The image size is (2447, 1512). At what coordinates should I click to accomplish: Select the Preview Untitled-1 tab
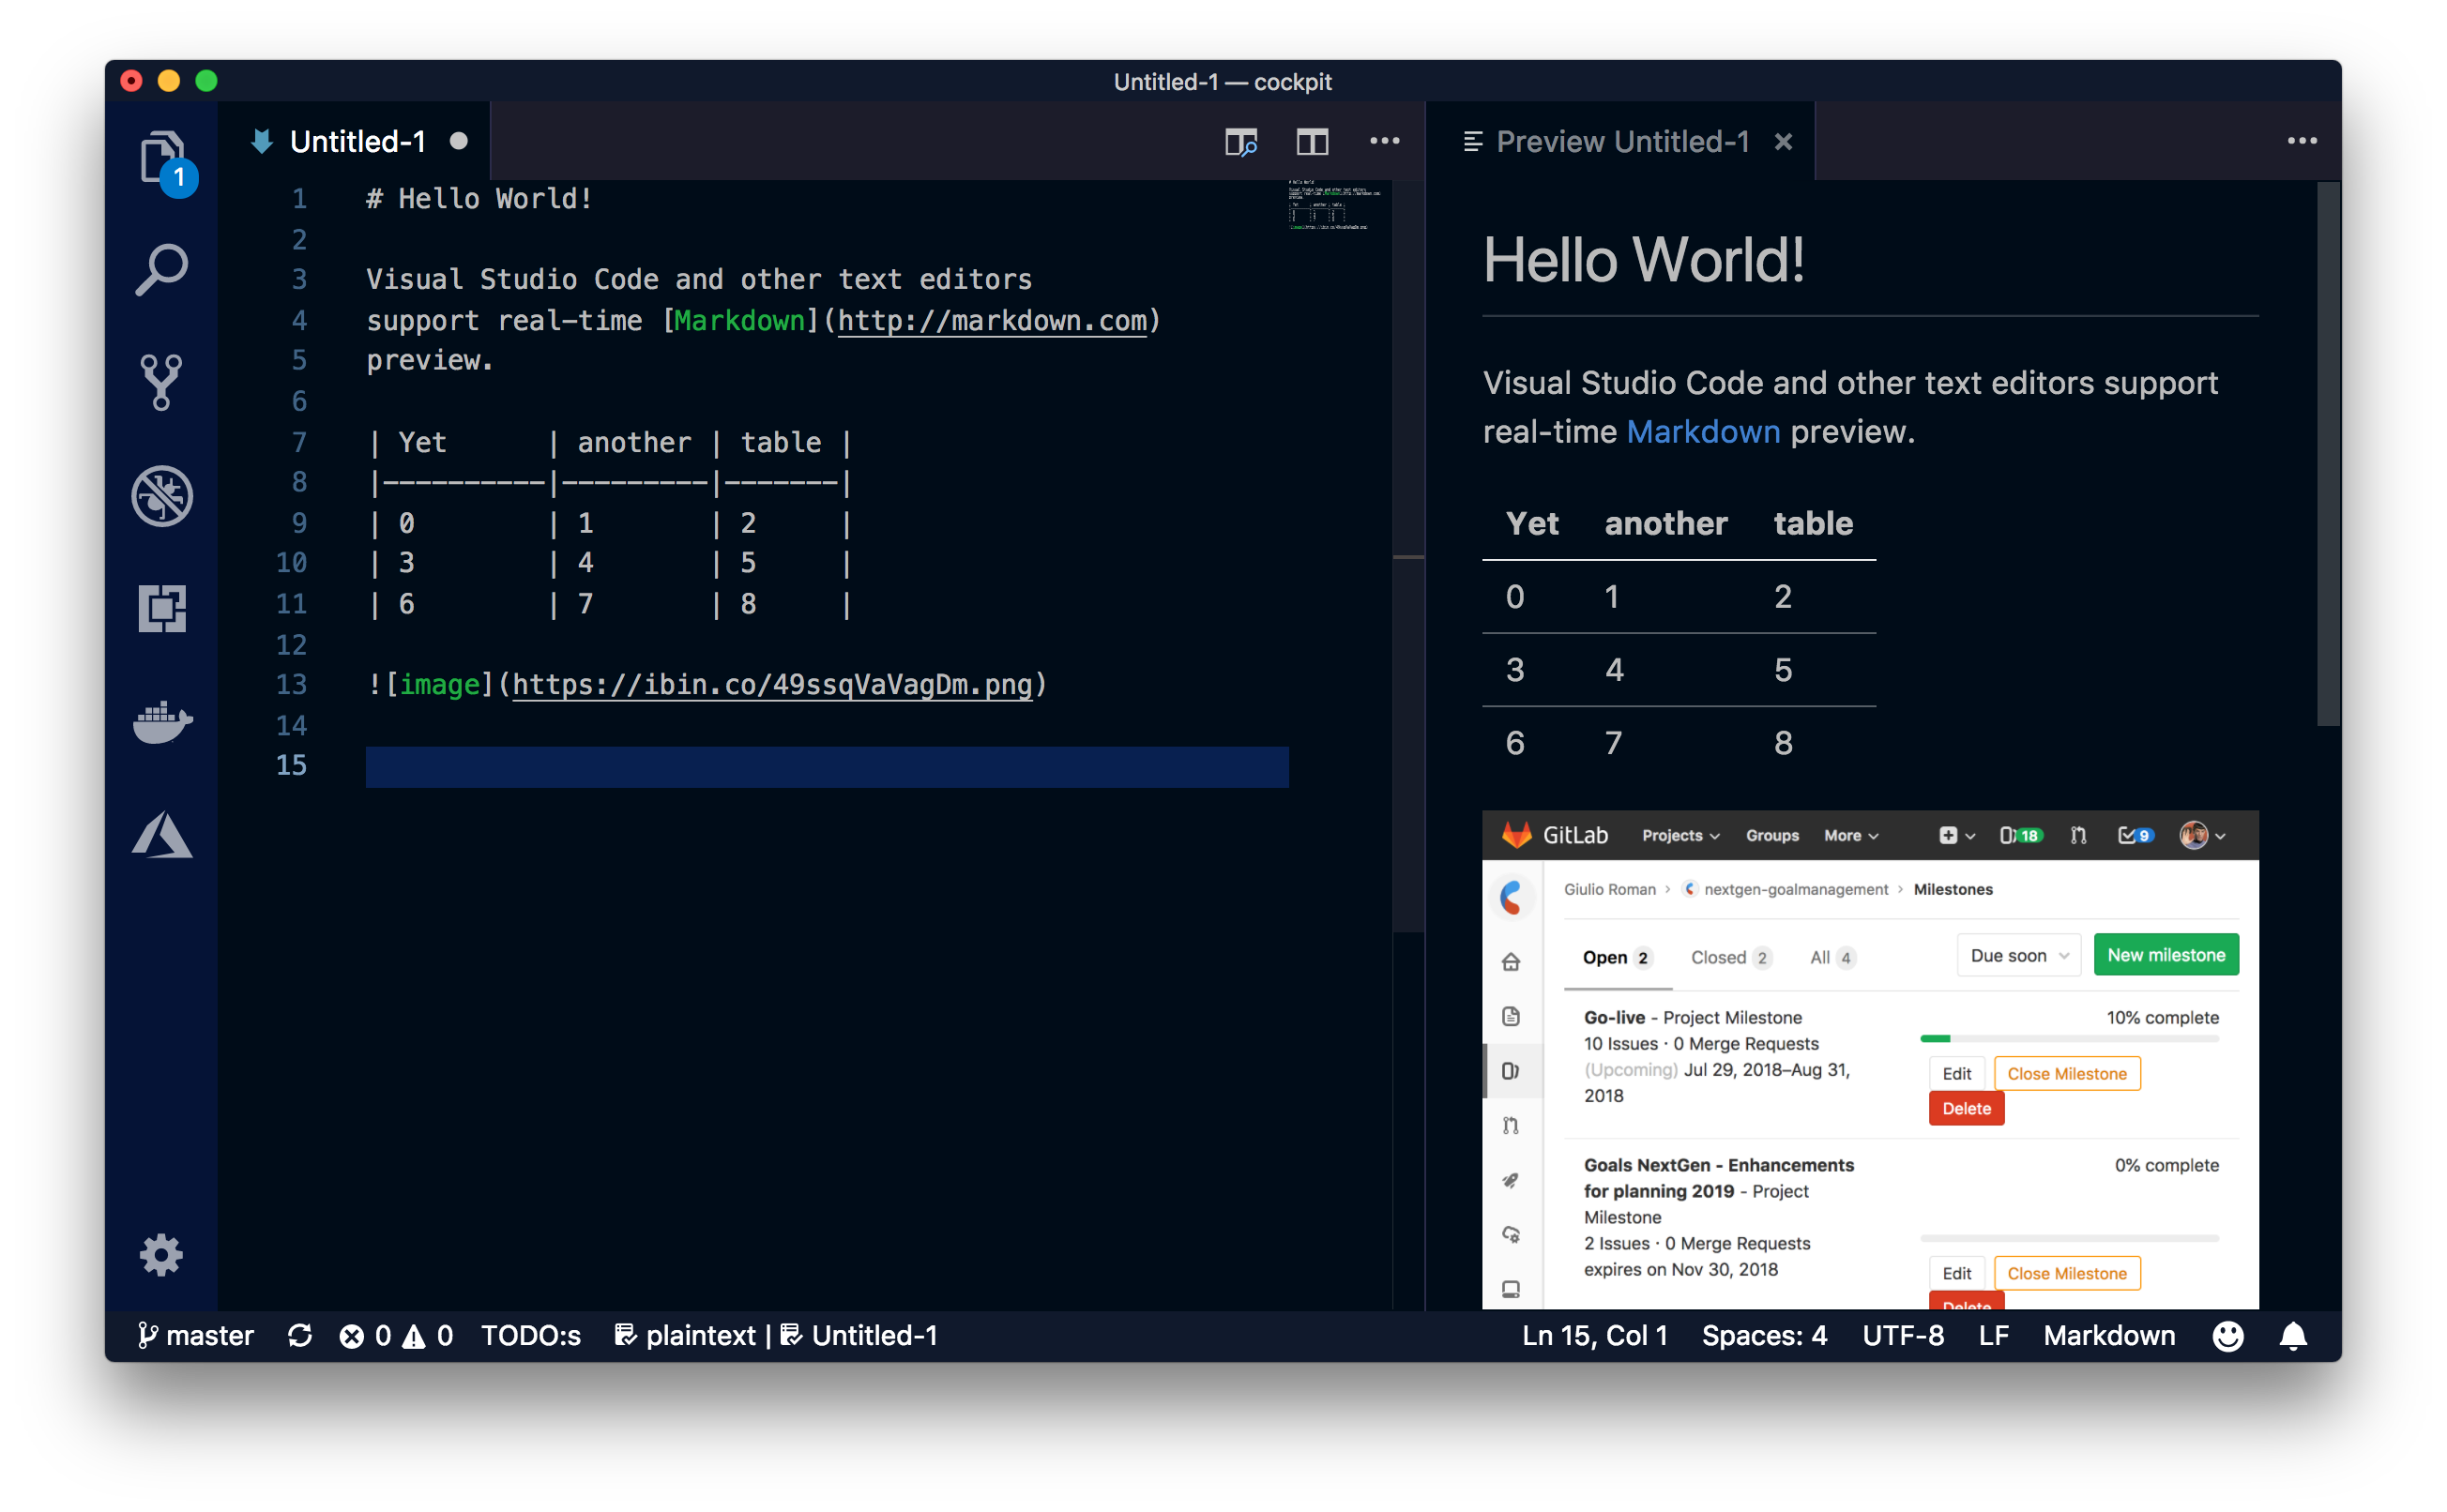click(x=1620, y=141)
